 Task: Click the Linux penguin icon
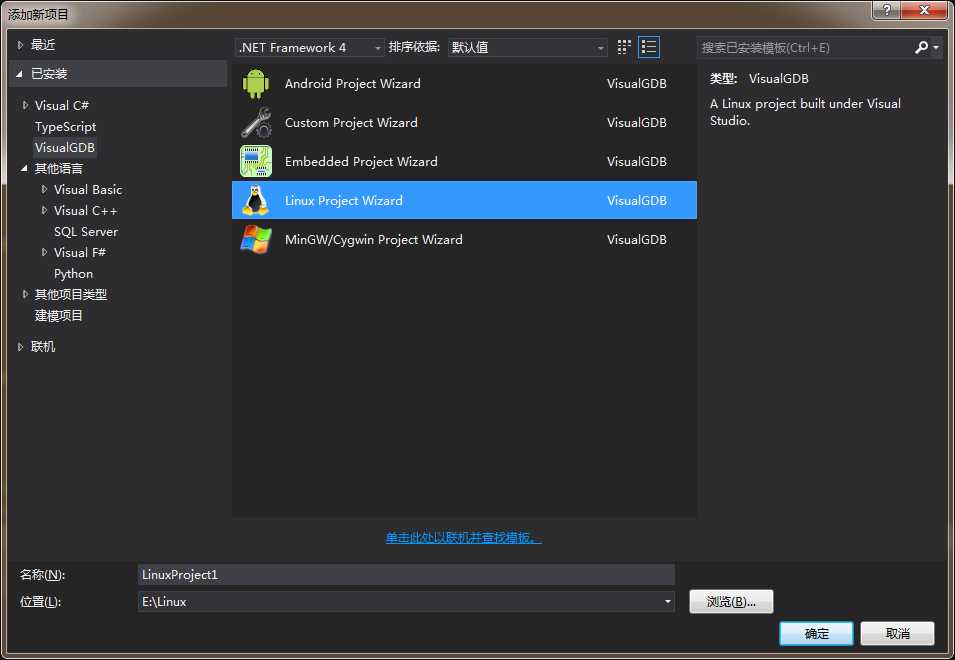pyautogui.click(x=256, y=200)
